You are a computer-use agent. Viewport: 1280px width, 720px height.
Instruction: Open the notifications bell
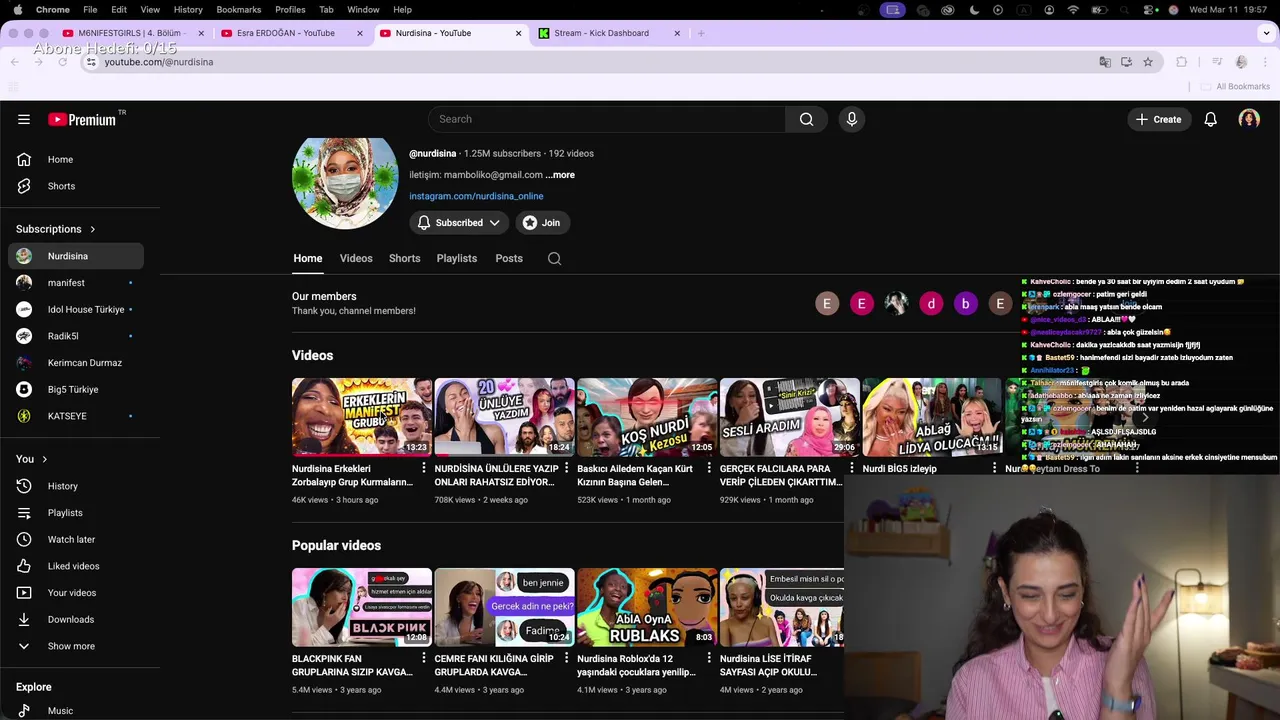click(1211, 119)
